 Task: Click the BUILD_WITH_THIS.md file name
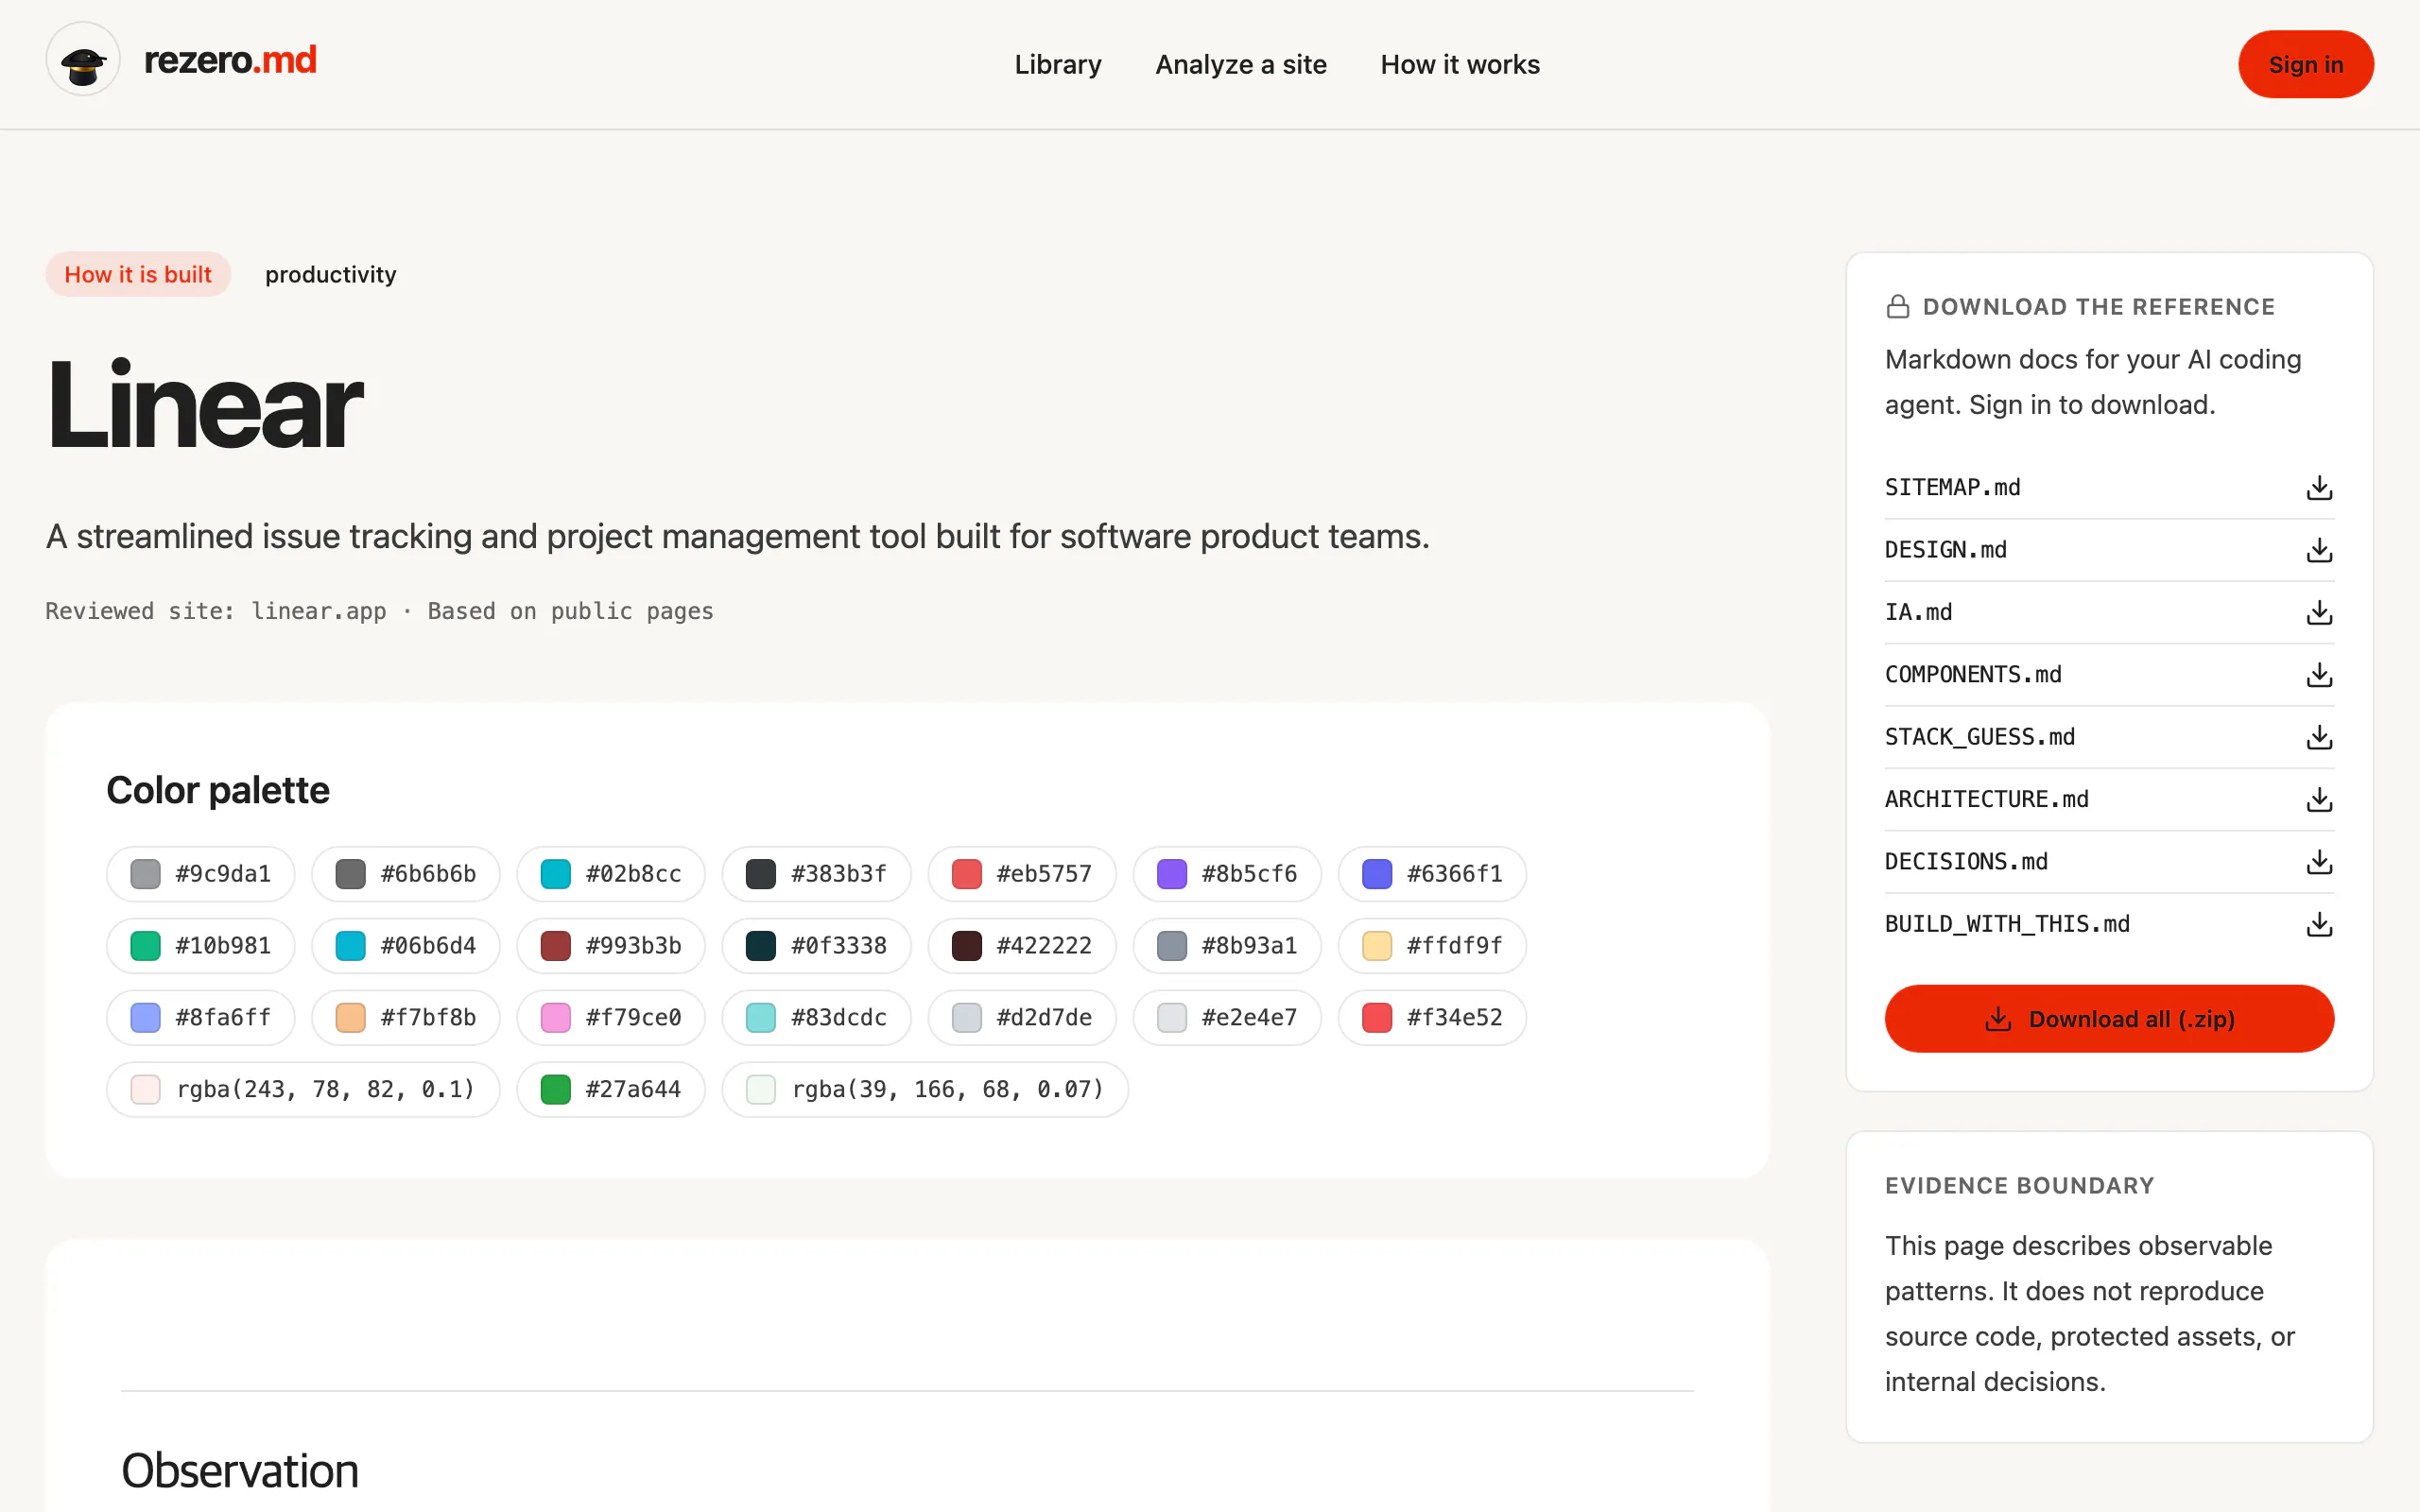click(2007, 925)
